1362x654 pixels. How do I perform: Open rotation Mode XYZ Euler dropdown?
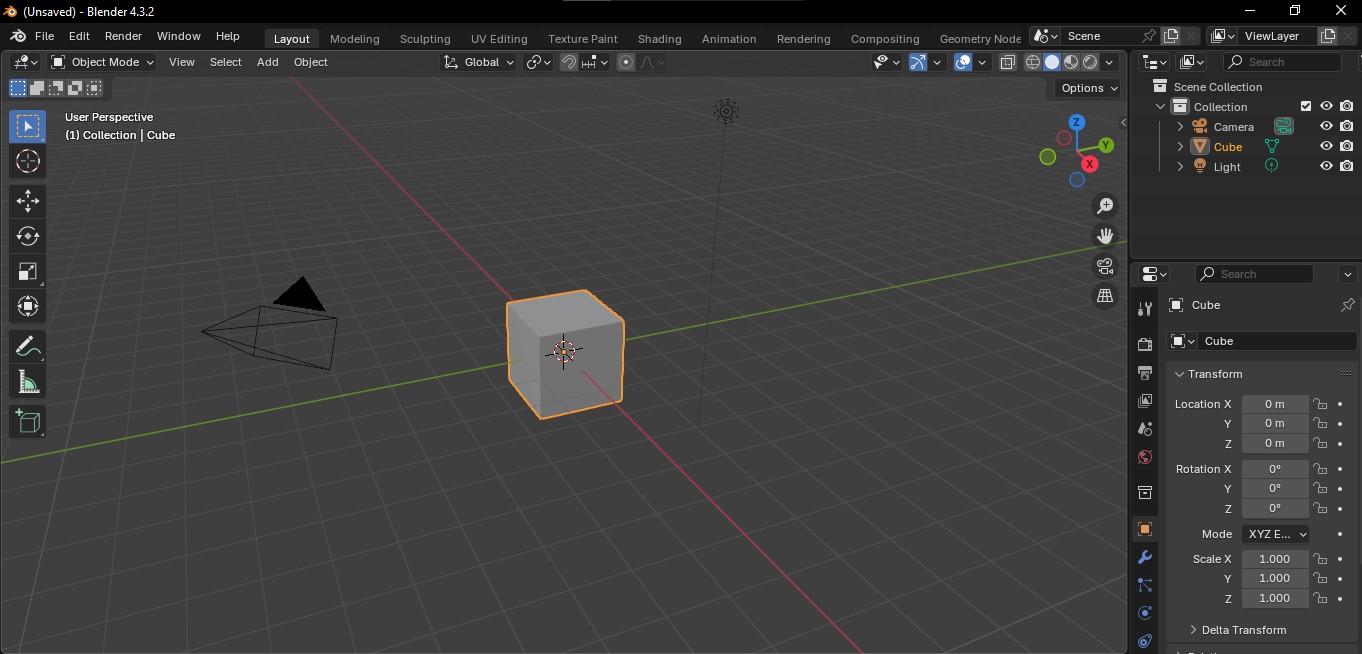tap(1275, 534)
